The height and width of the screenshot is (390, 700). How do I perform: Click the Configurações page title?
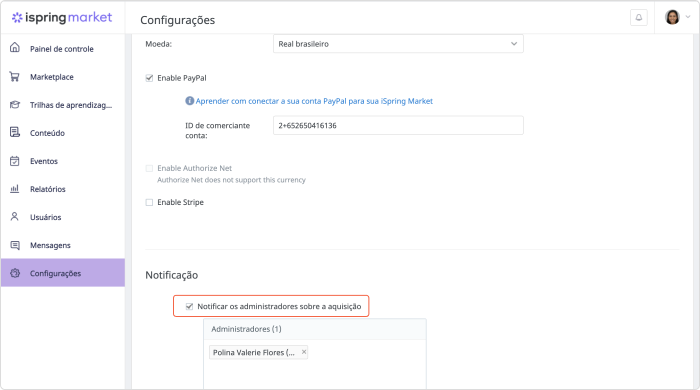click(177, 20)
